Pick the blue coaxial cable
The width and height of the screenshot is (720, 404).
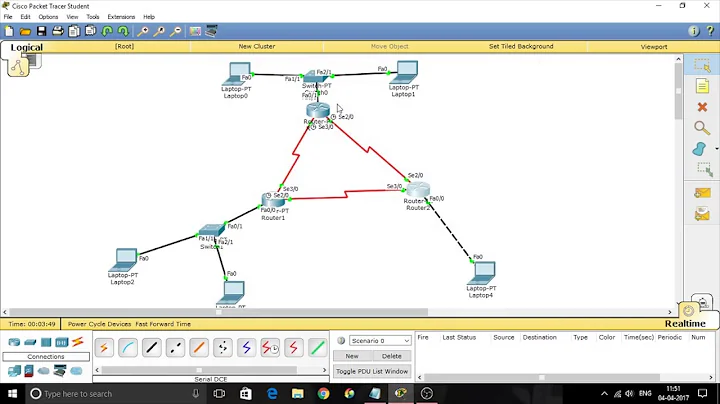click(x=246, y=348)
